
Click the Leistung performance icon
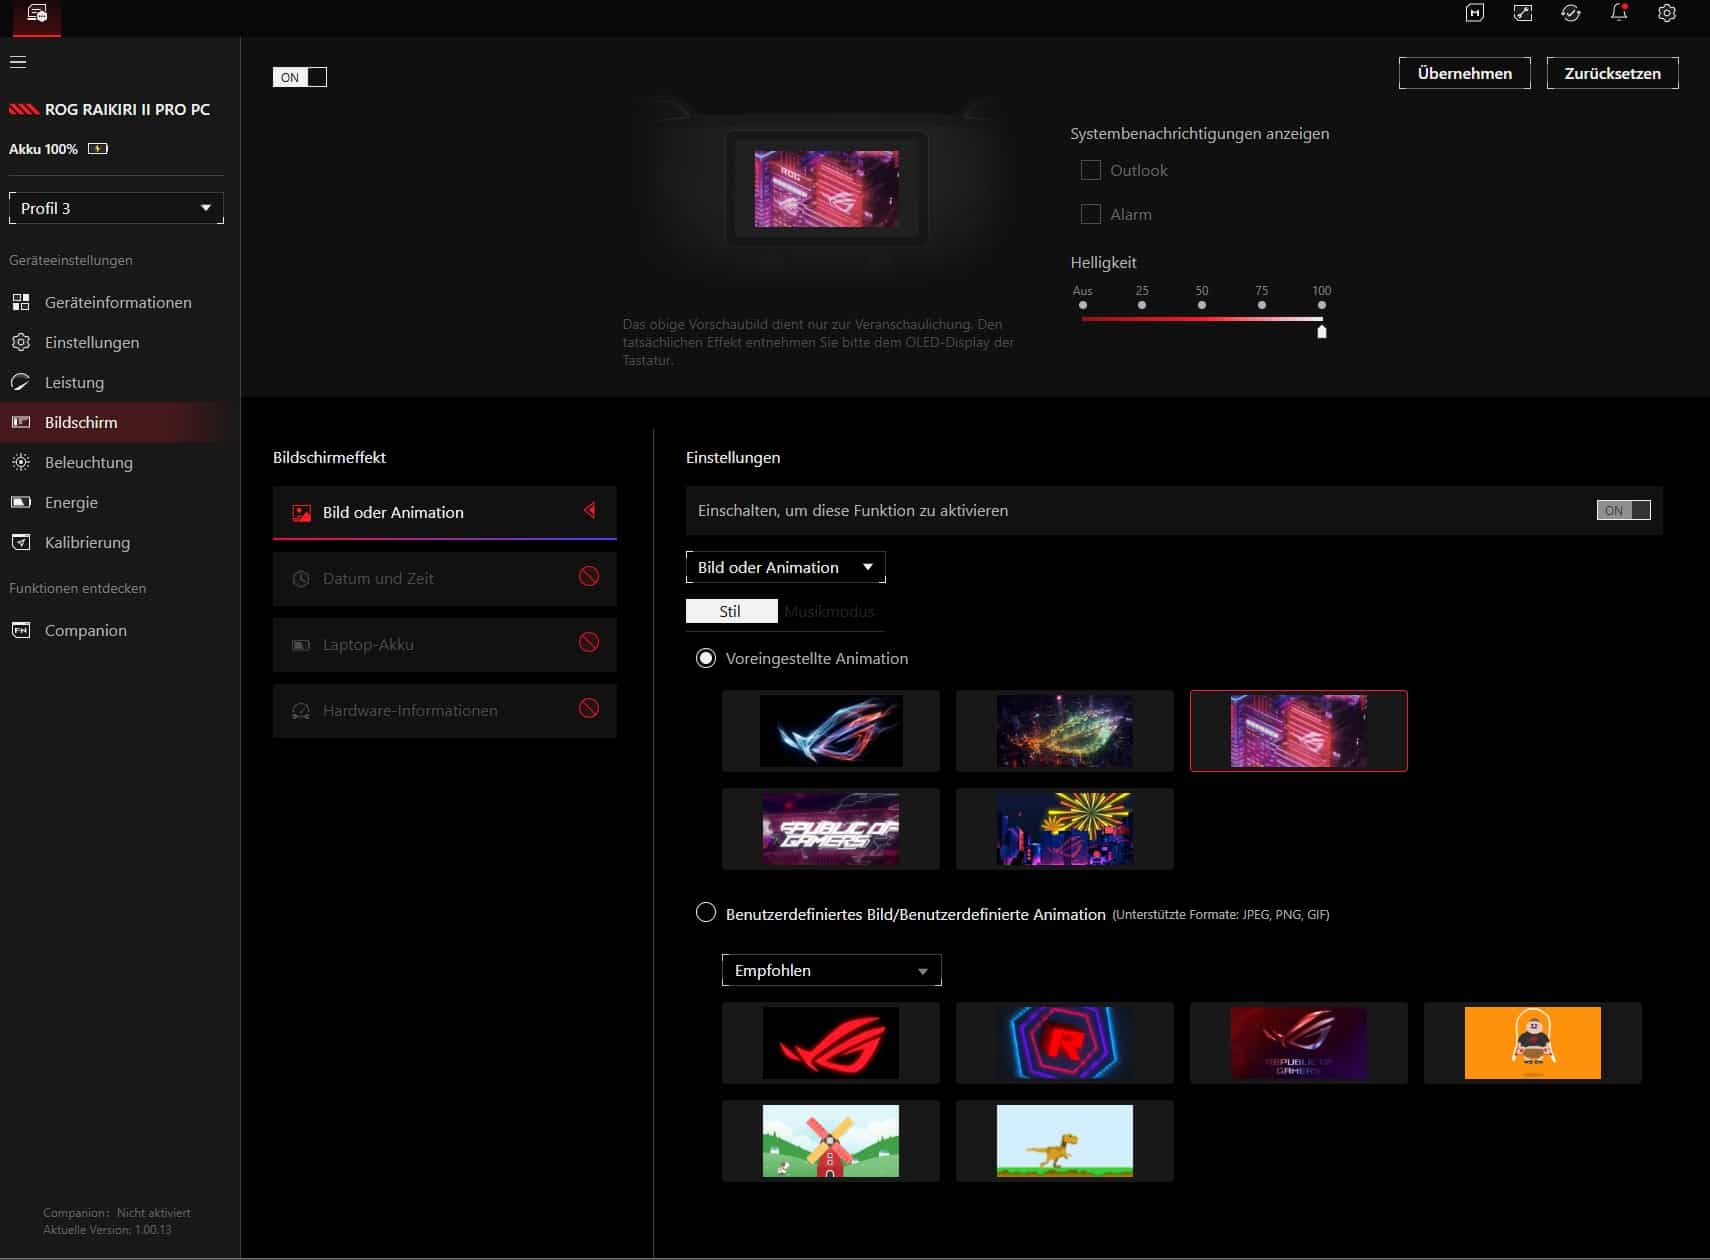click(21, 382)
